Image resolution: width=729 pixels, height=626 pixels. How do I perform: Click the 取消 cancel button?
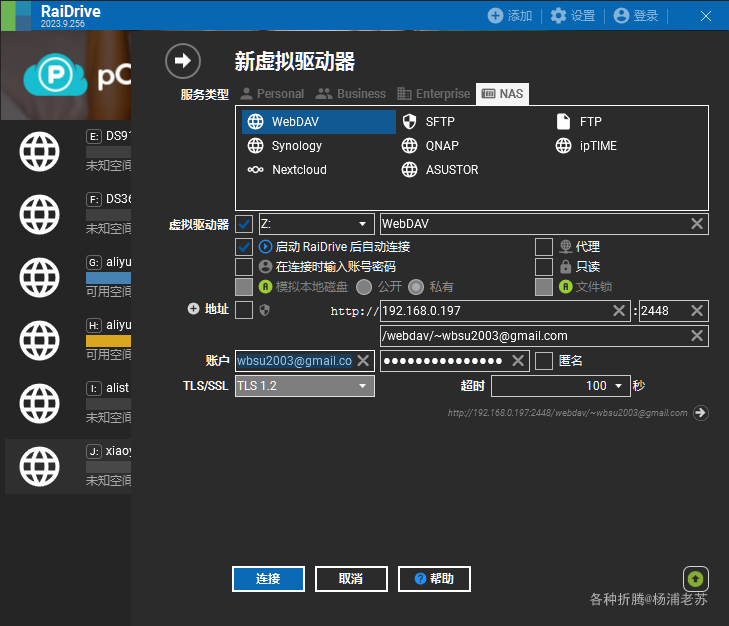tap(351, 579)
